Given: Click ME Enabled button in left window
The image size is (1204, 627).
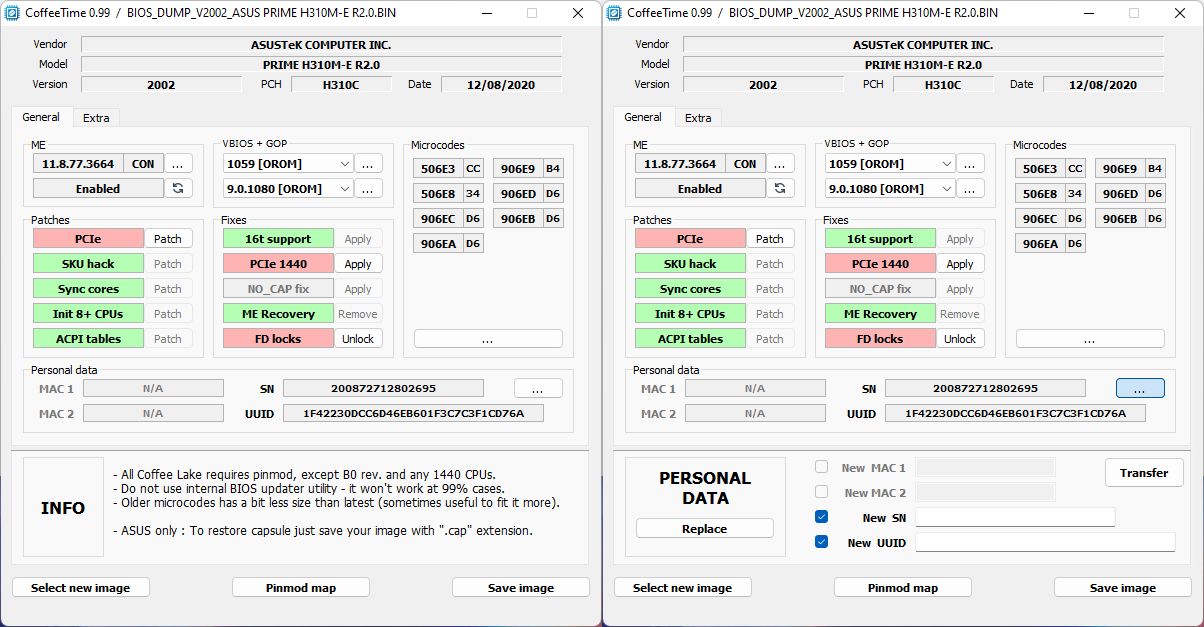Looking at the screenshot, I should click(x=98, y=188).
